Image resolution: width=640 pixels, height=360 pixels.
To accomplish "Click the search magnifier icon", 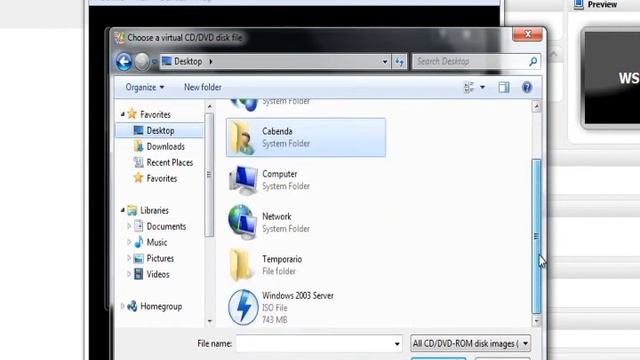I will (x=533, y=62).
